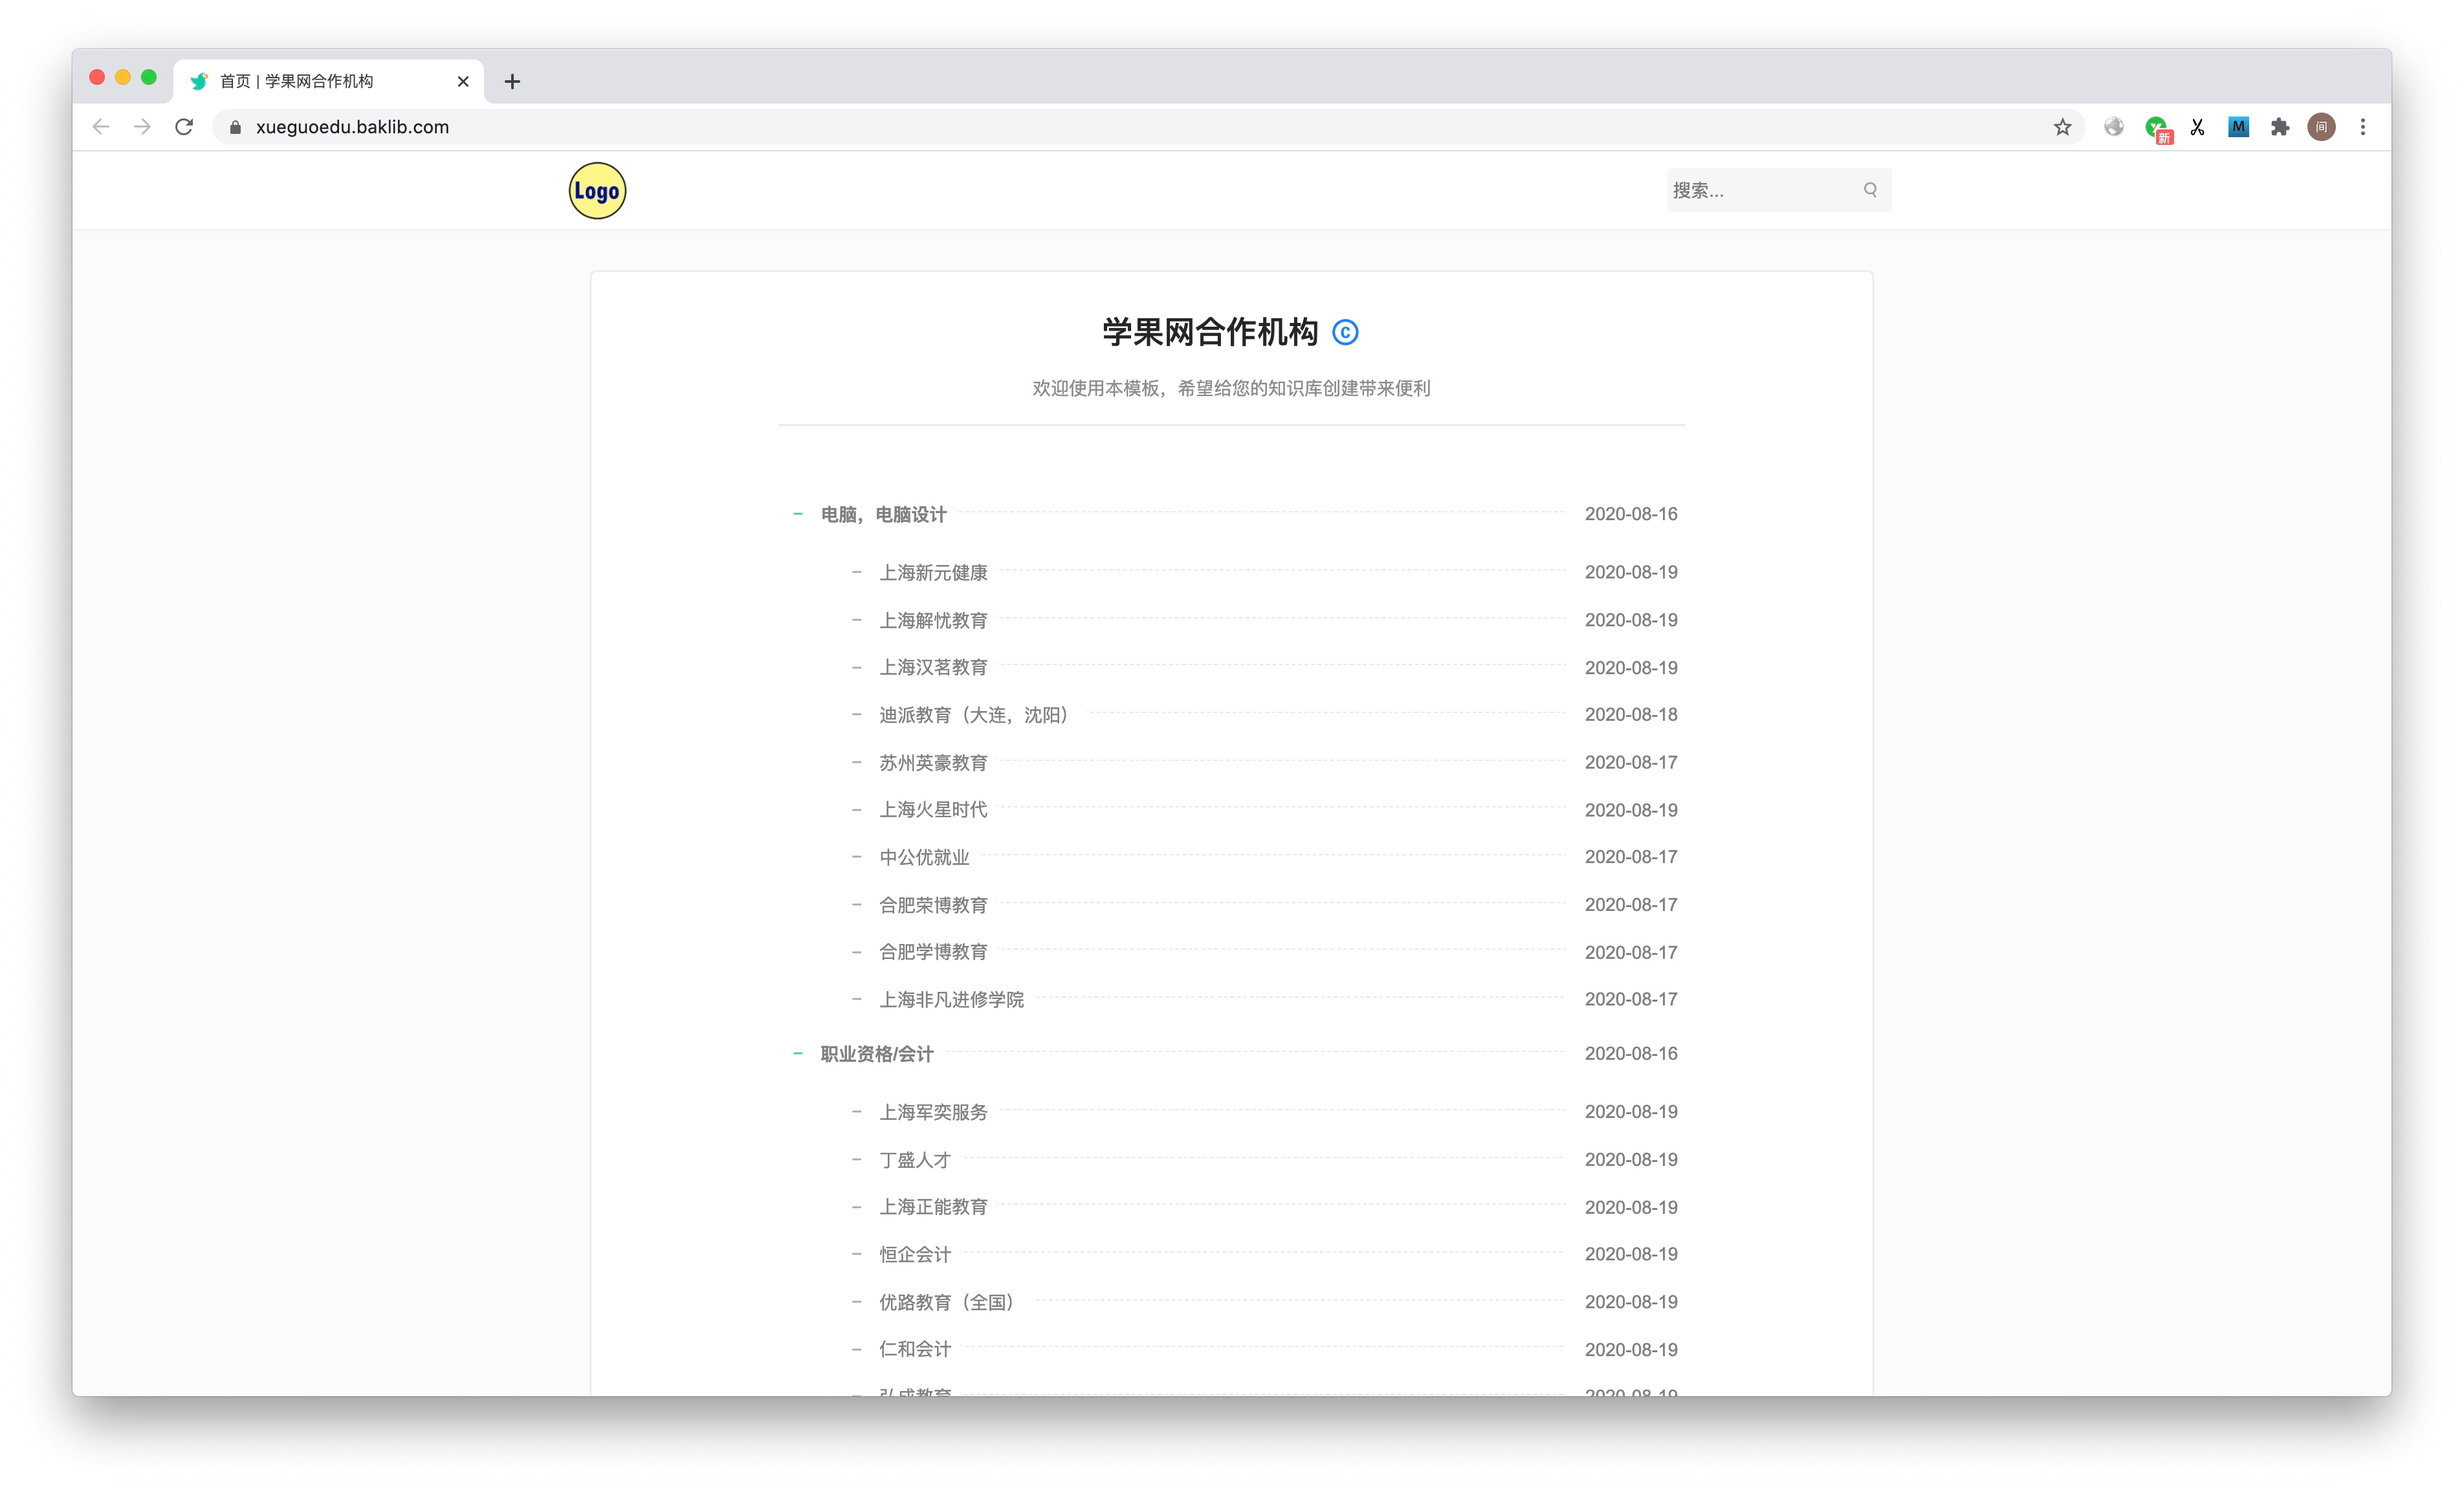Viewport: 2464px width, 1492px height.
Task: Open the extensions puzzle icon
Action: [x=2279, y=127]
